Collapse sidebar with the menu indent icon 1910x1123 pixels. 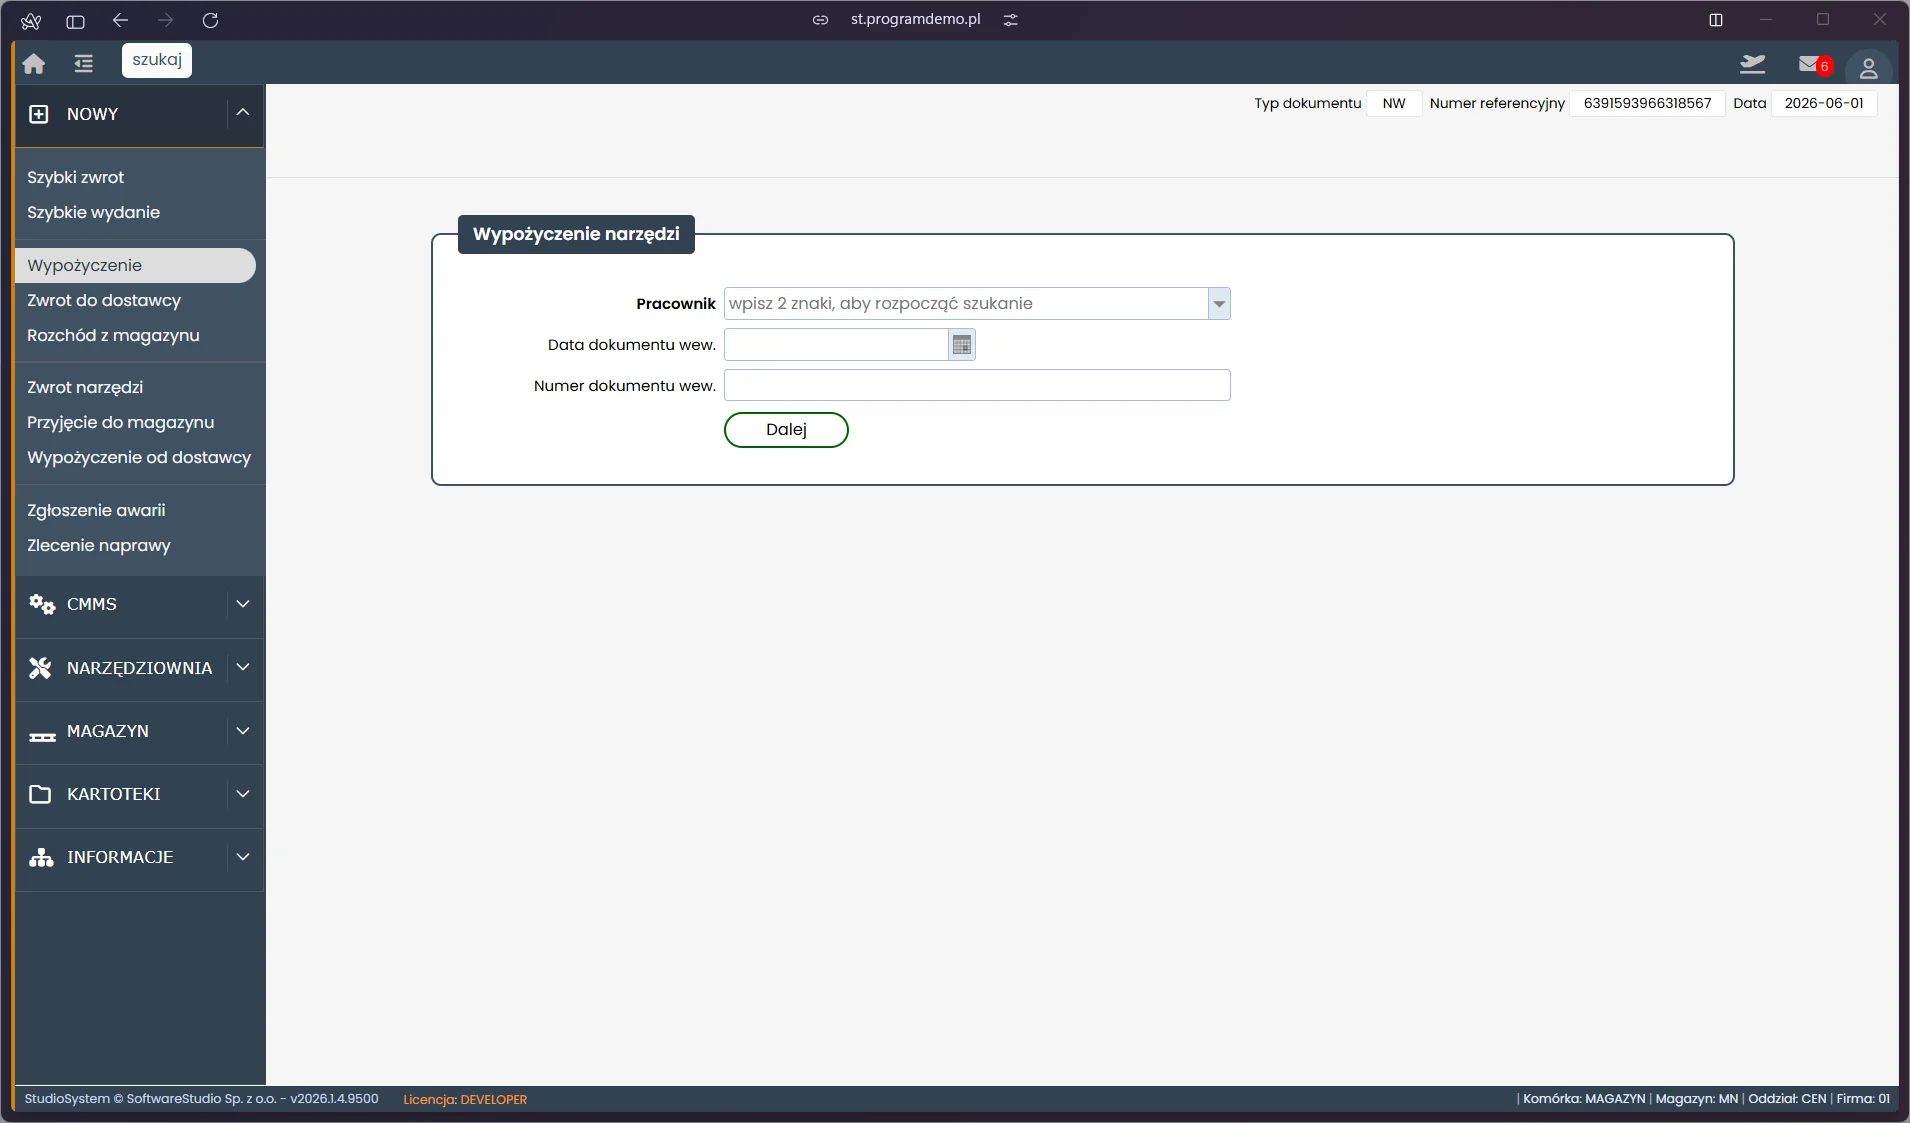(84, 64)
